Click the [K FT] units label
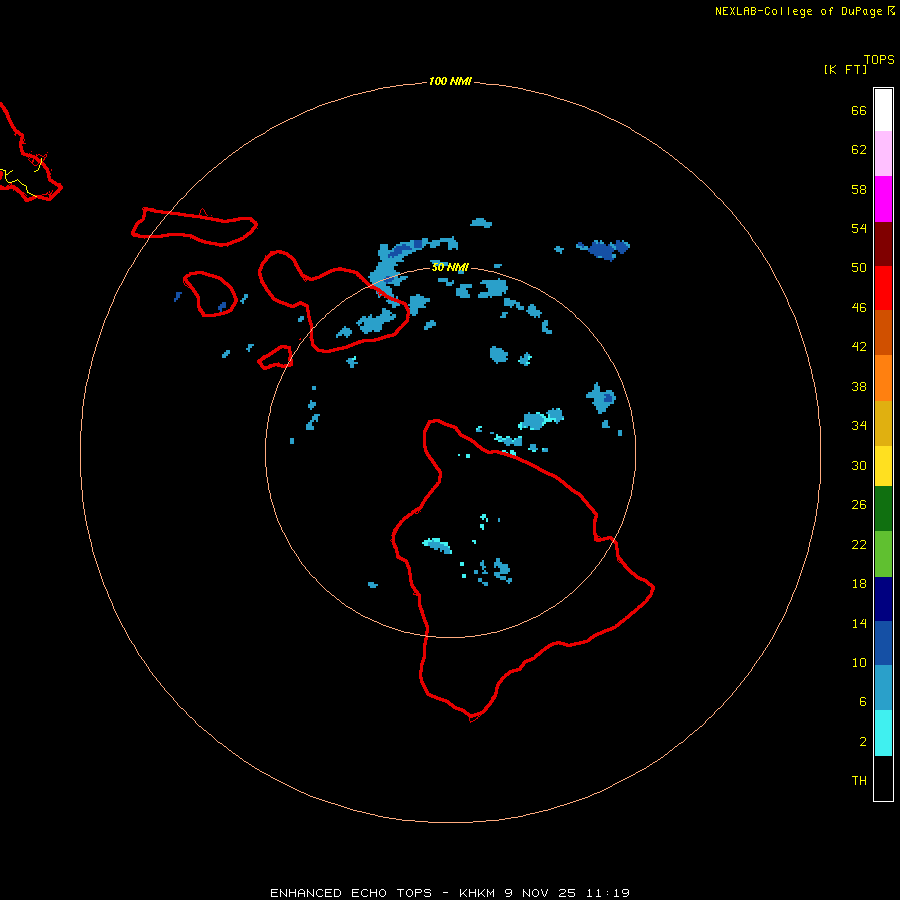 click(x=845, y=69)
